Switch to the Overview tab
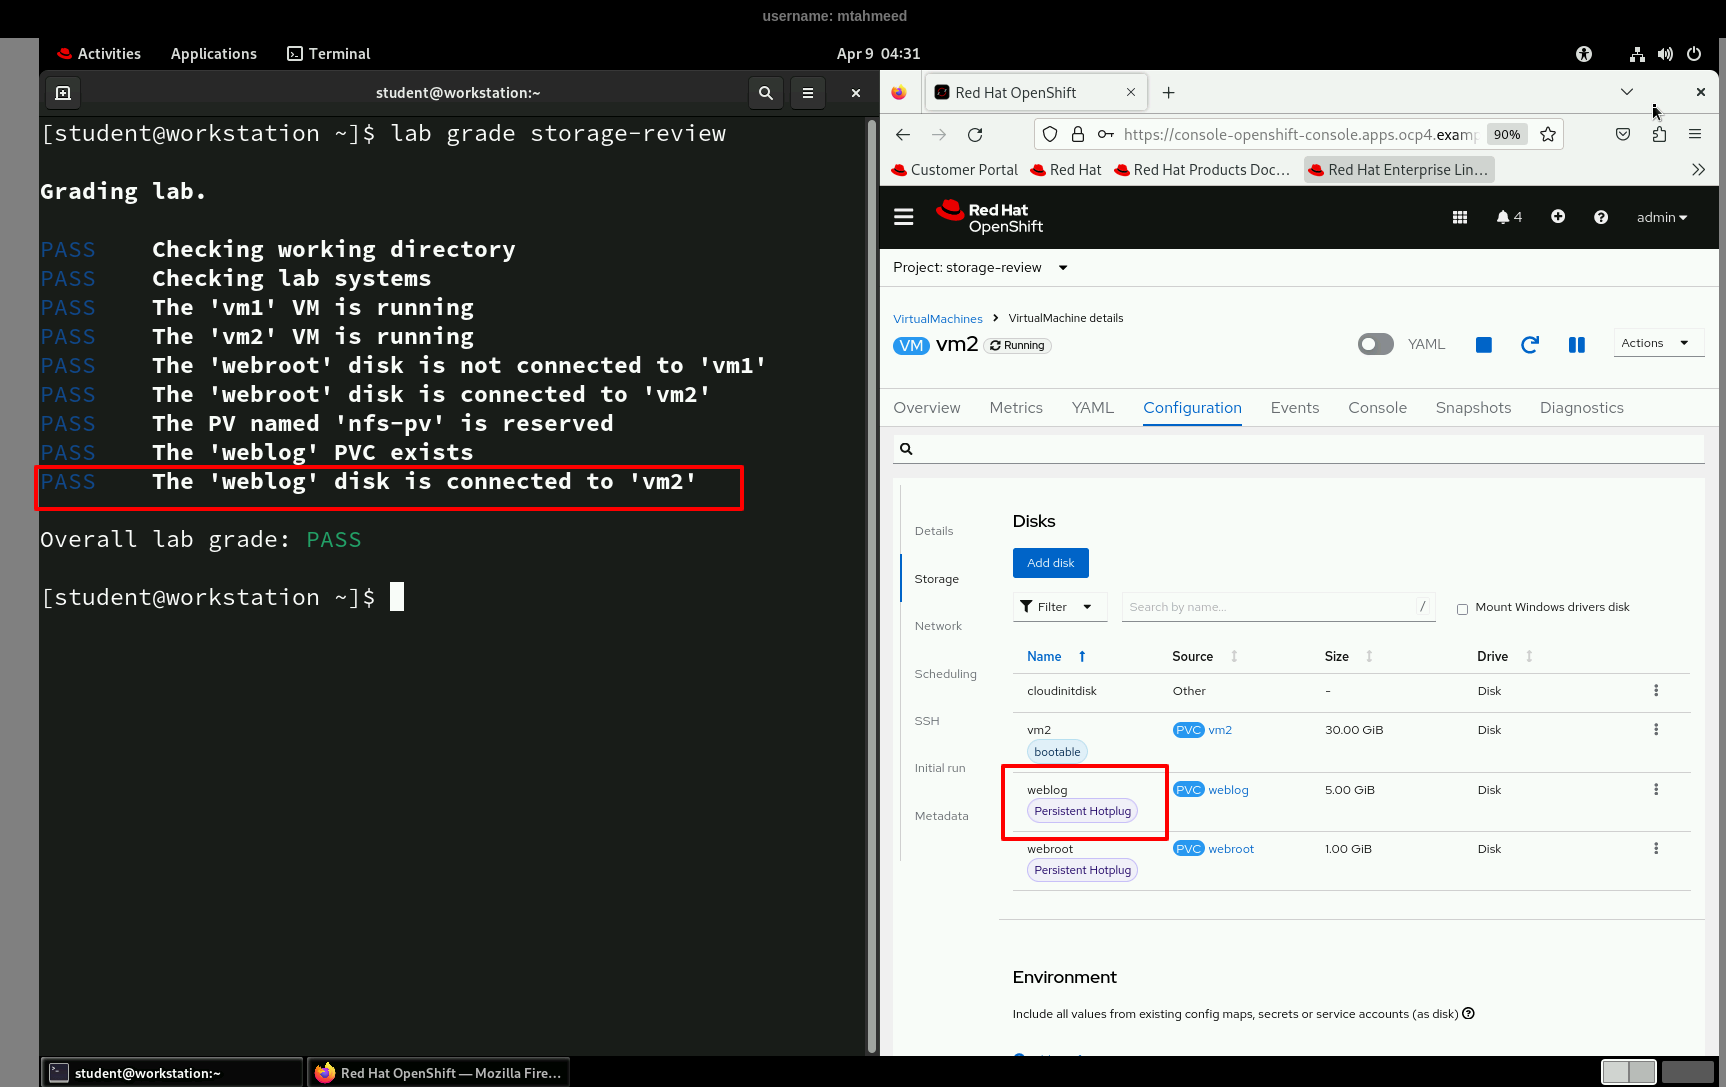This screenshot has width=1726, height=1087. click(927, 408)
